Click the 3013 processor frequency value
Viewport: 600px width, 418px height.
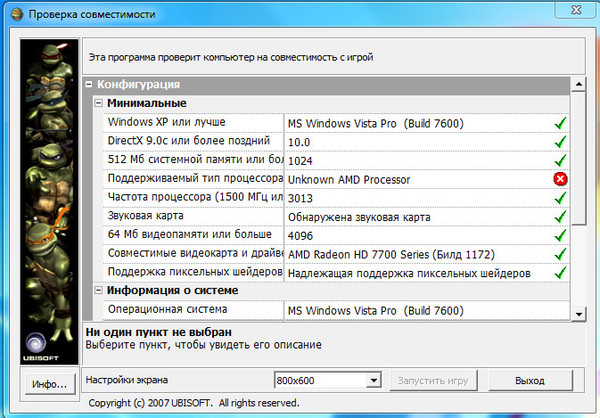coord(300,199)
